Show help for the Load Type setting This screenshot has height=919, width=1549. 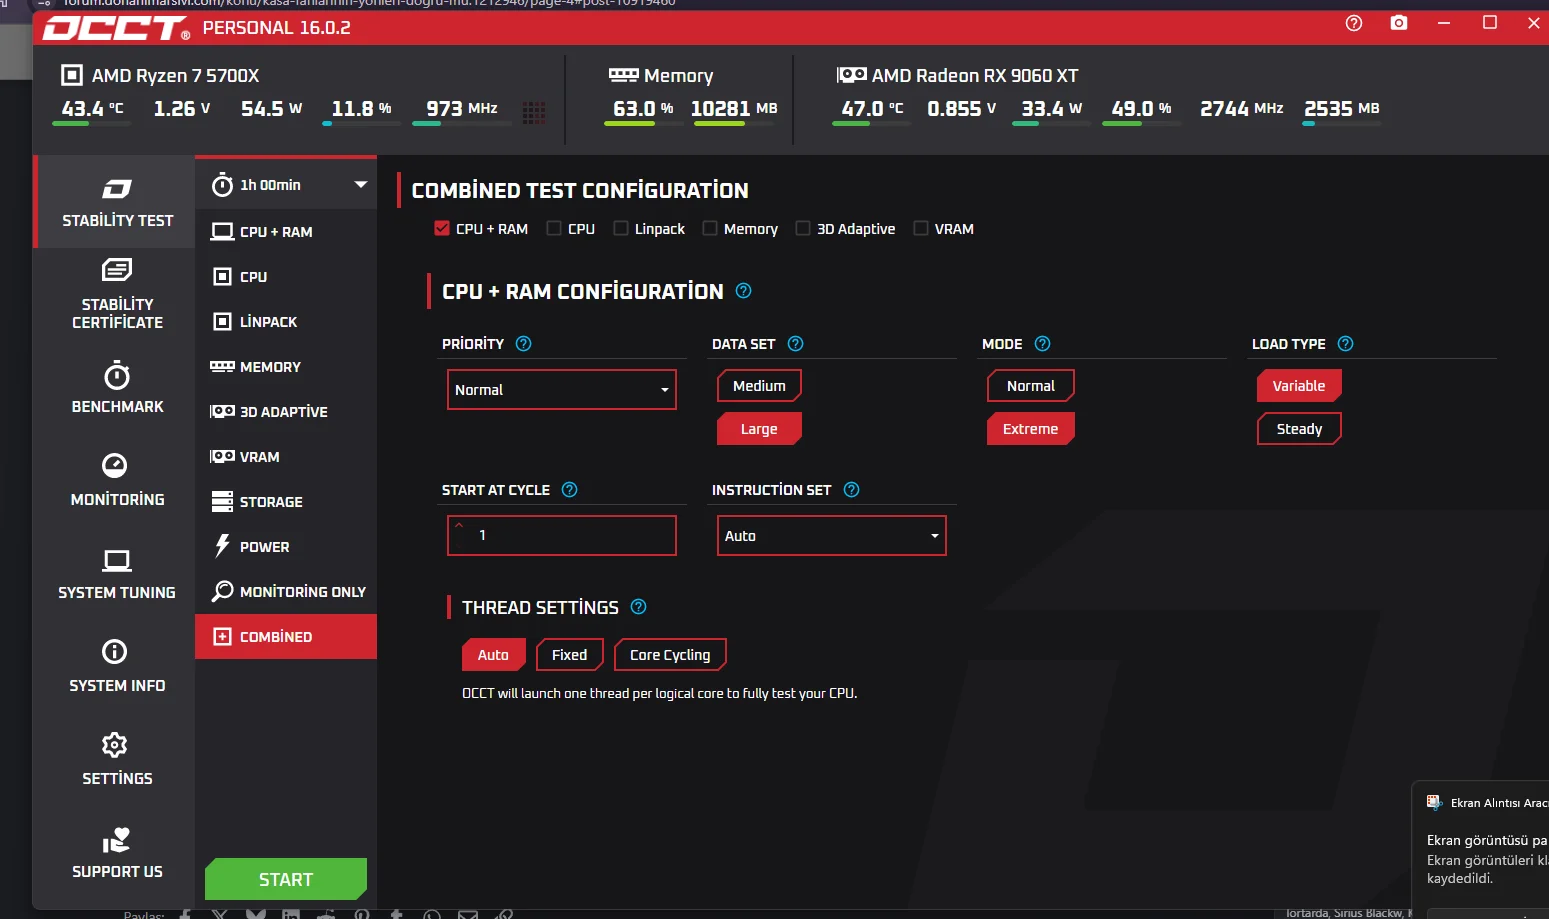(1345, 344)
